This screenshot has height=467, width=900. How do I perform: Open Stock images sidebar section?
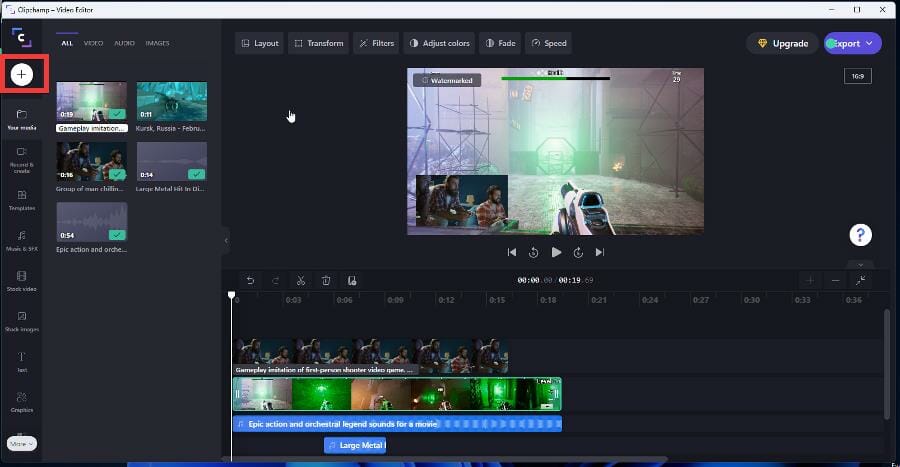pyautogui.click(x=22, y=321)
